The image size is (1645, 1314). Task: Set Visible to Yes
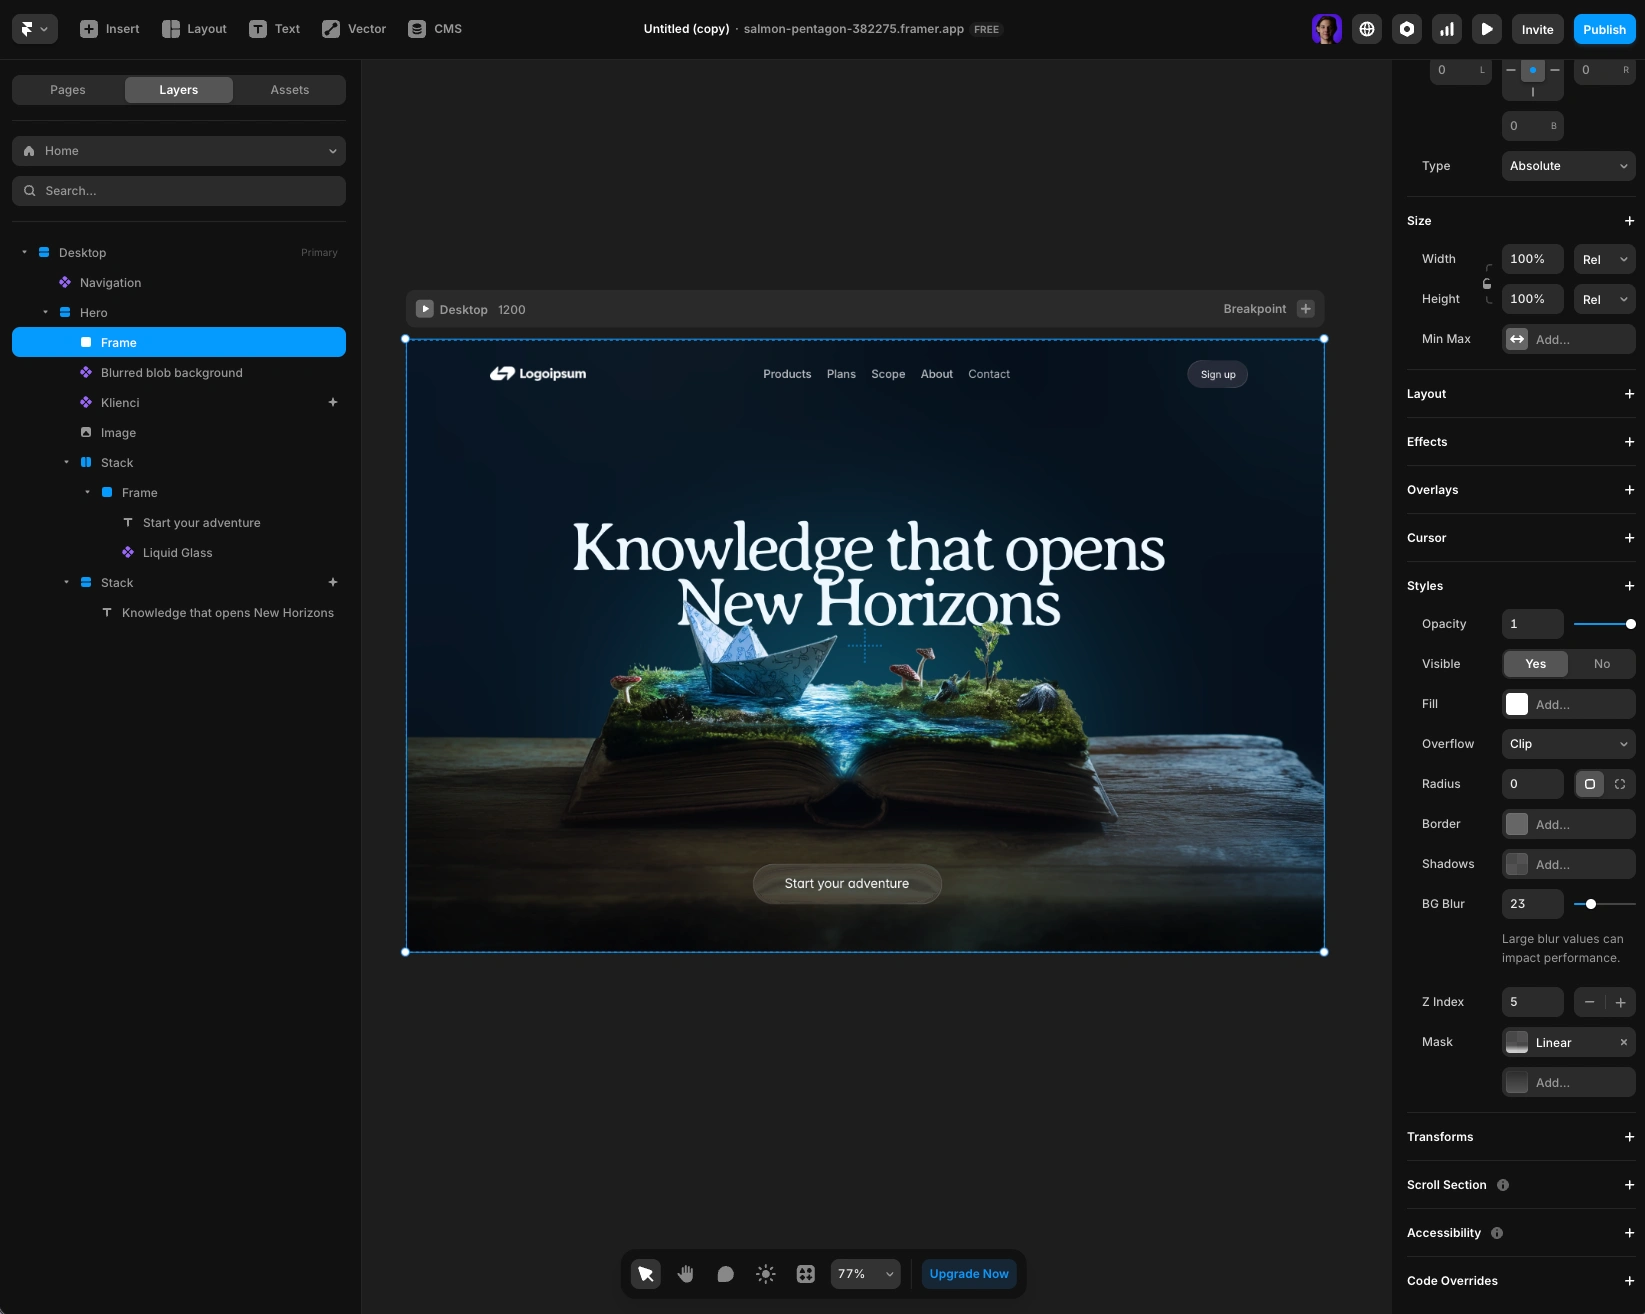coord(1535,664)
